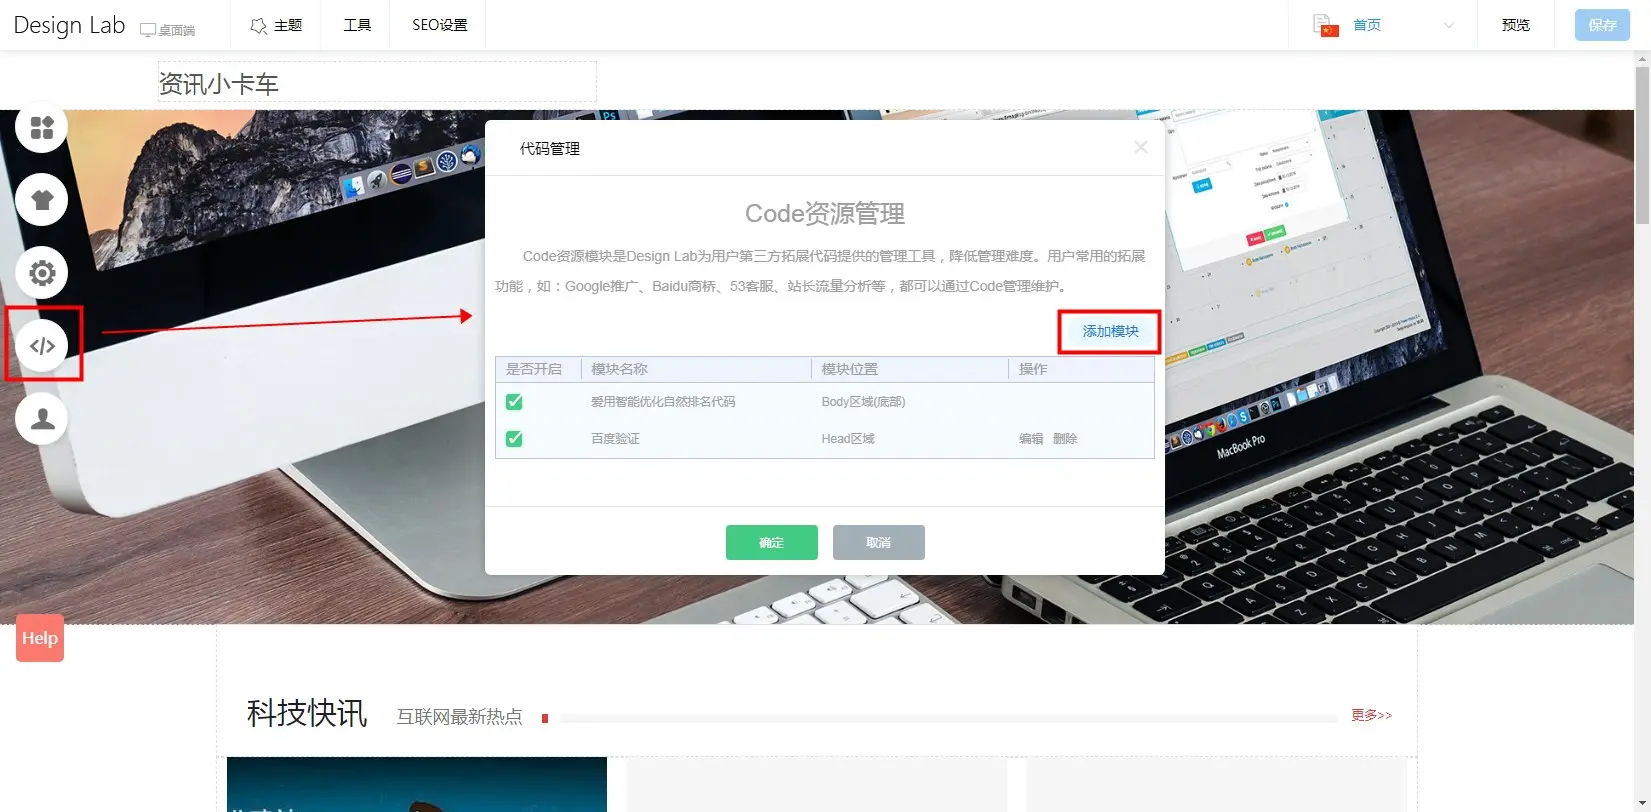
Task: Close the 代码管理 dialog
Action: click(x=1140, y=147)
